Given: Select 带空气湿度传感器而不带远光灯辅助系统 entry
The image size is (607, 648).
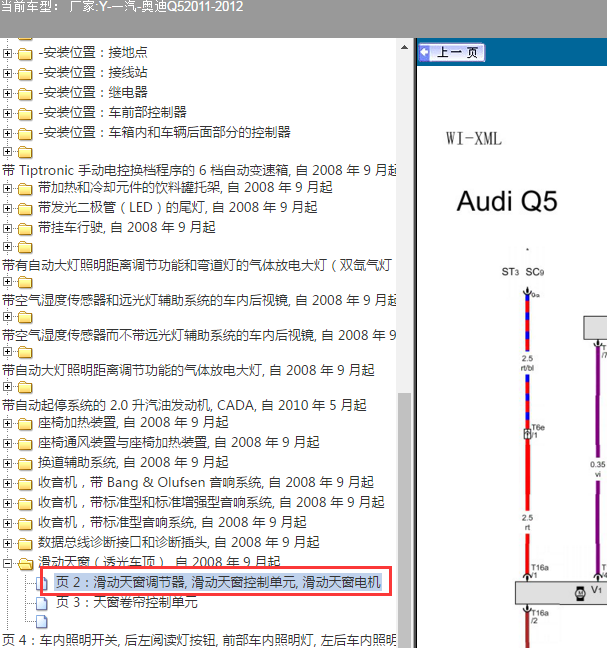Looking at the screenshot, I should tap(199, 335).
